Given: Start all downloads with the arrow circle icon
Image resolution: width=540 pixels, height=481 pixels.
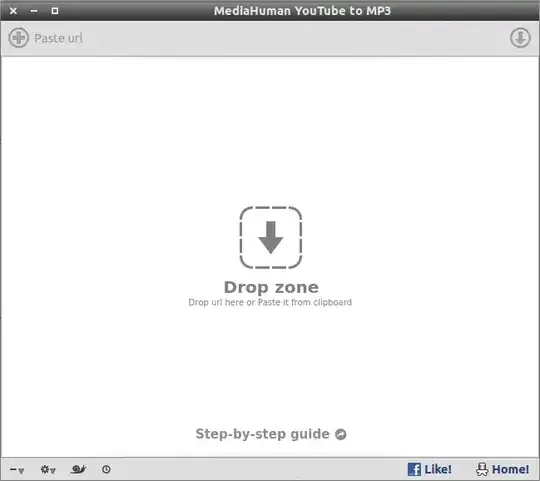Looking at the screenshot, I should point(520,38).
